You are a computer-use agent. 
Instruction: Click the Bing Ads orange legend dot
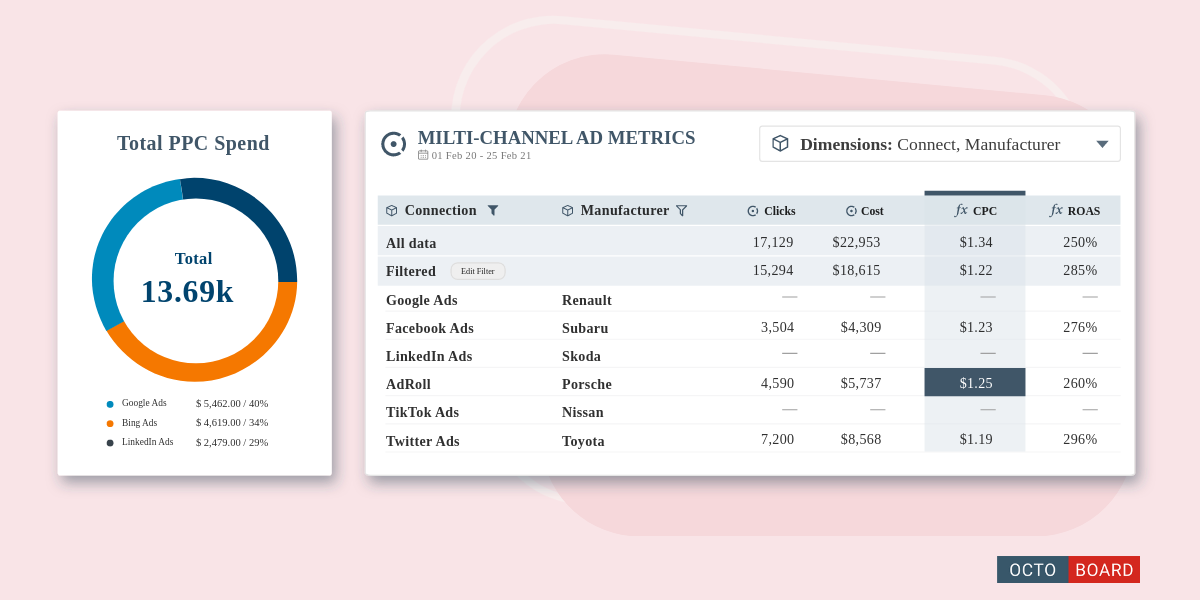tap(110, 423)
